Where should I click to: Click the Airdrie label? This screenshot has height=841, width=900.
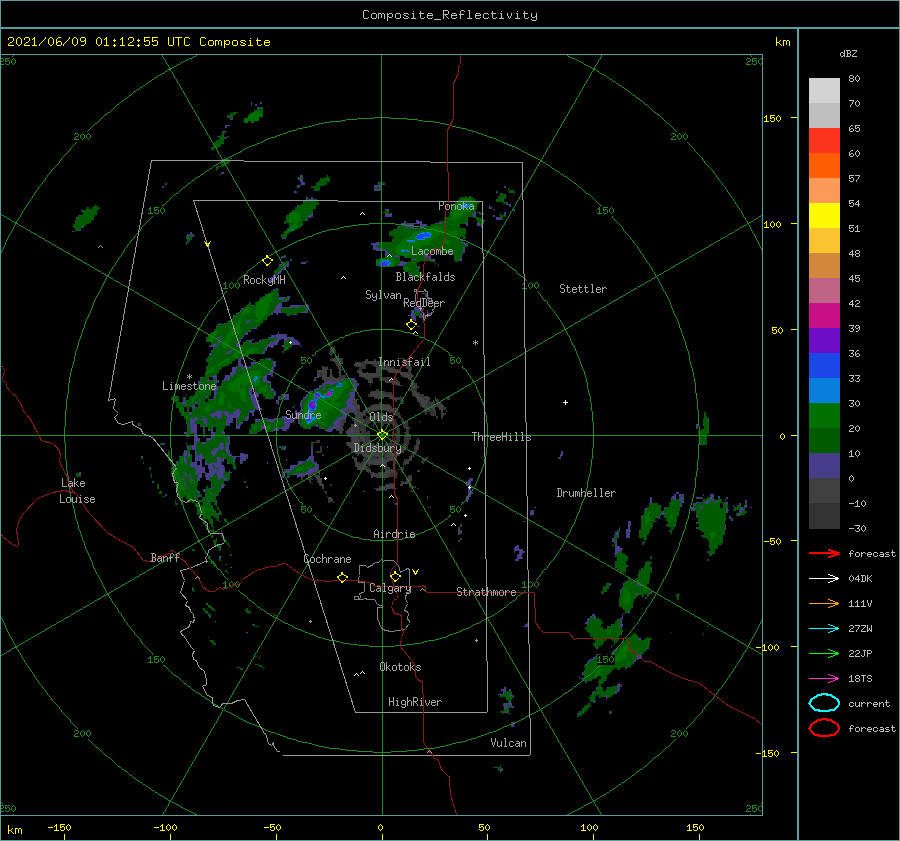[x=394, y=534]
